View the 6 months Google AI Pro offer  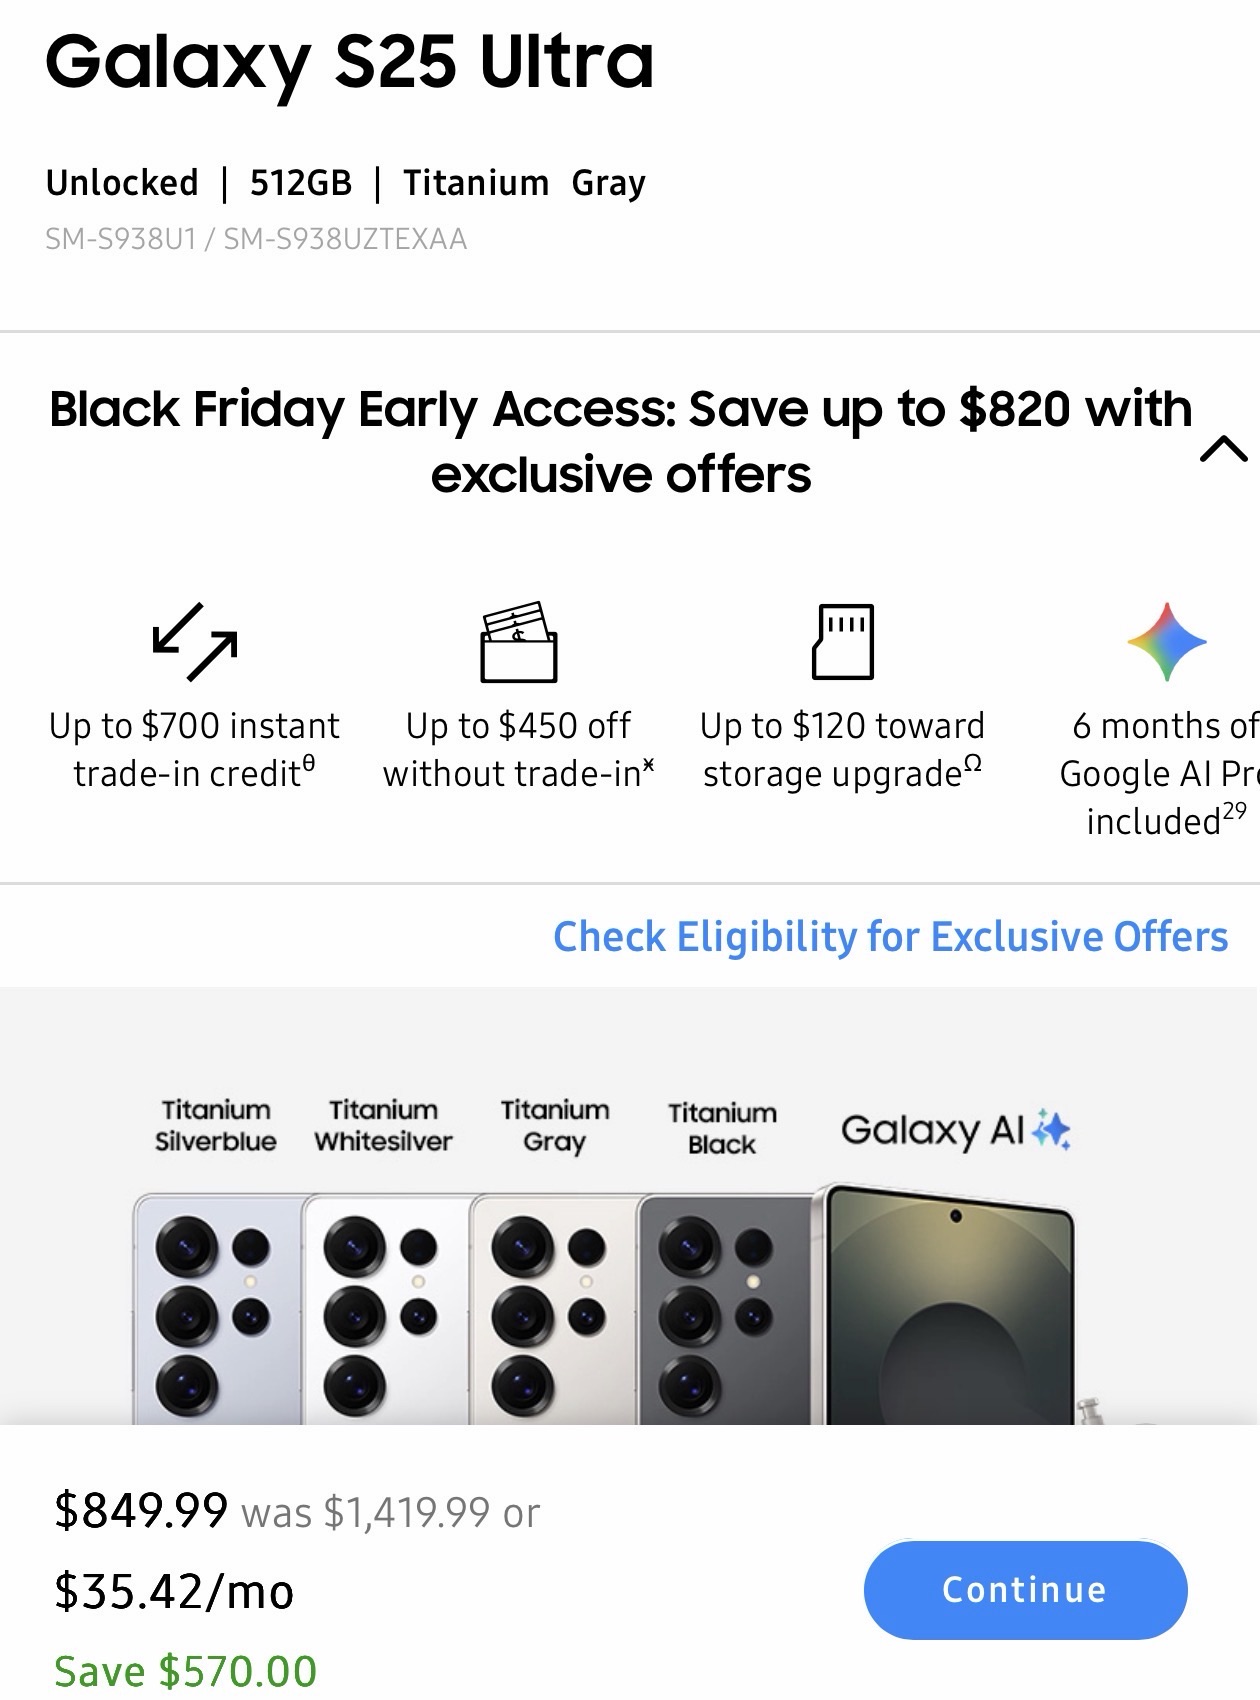click(1160, 773)
